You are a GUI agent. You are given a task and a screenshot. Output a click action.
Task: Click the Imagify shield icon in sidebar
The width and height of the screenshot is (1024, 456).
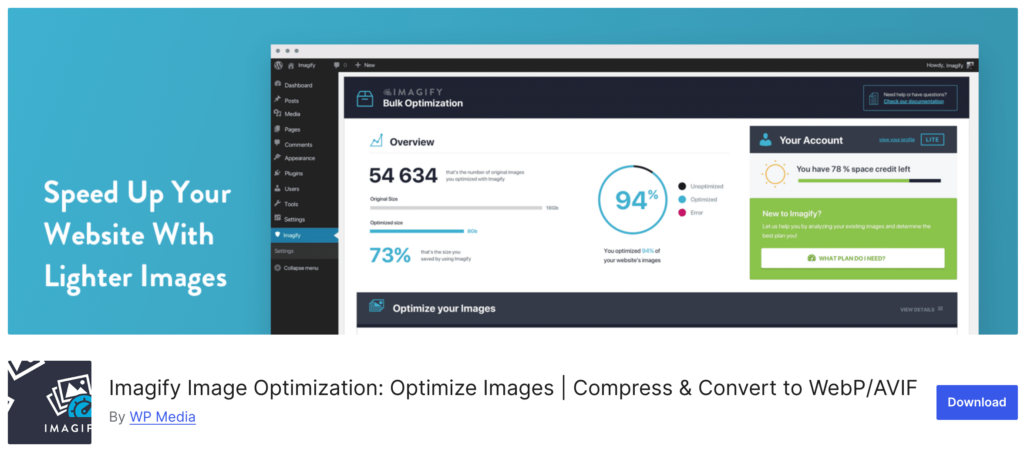click(278, 235)
